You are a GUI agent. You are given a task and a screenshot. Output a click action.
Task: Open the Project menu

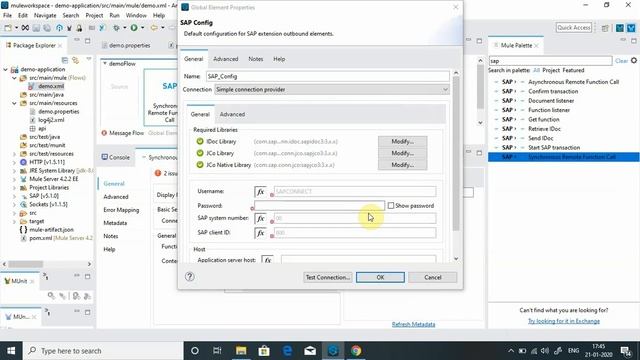point(94,16)
